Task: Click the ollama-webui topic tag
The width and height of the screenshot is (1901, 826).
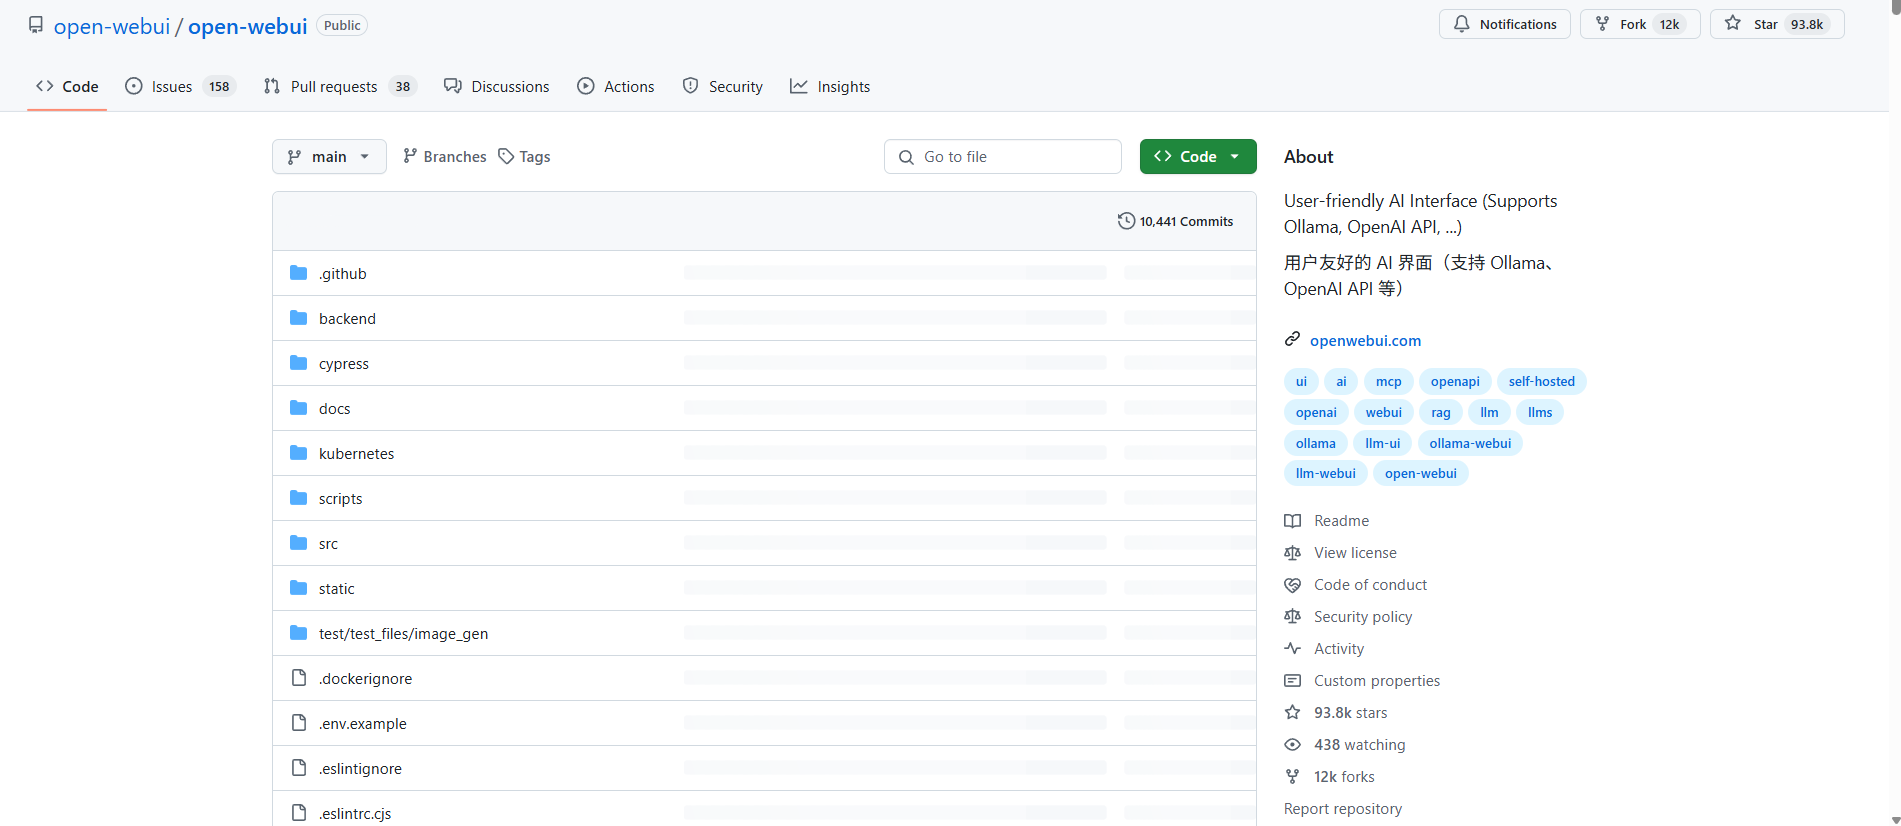Action: point(1470,444)
